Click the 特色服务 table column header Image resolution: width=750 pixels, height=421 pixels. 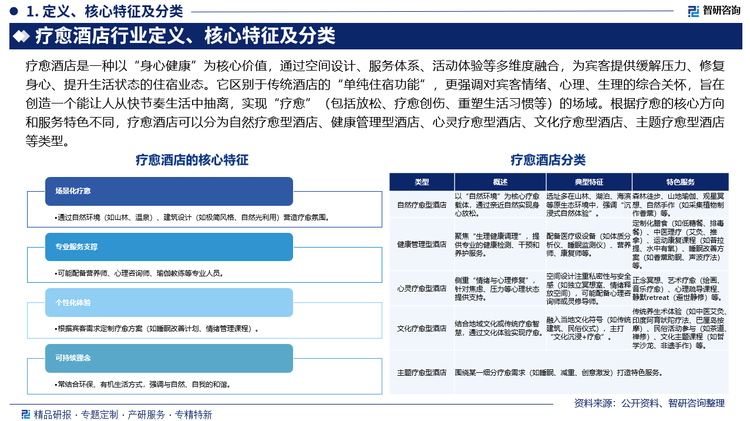coord(680,182)
